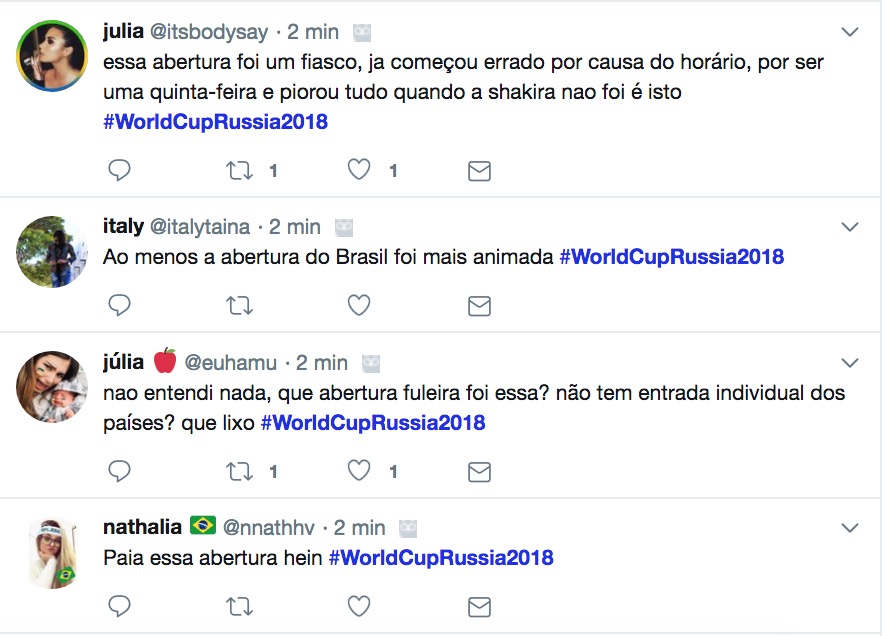
Task: Reply to julia's tweet about the fiasco
Action: pyautogui.click(x=119, y=171)
